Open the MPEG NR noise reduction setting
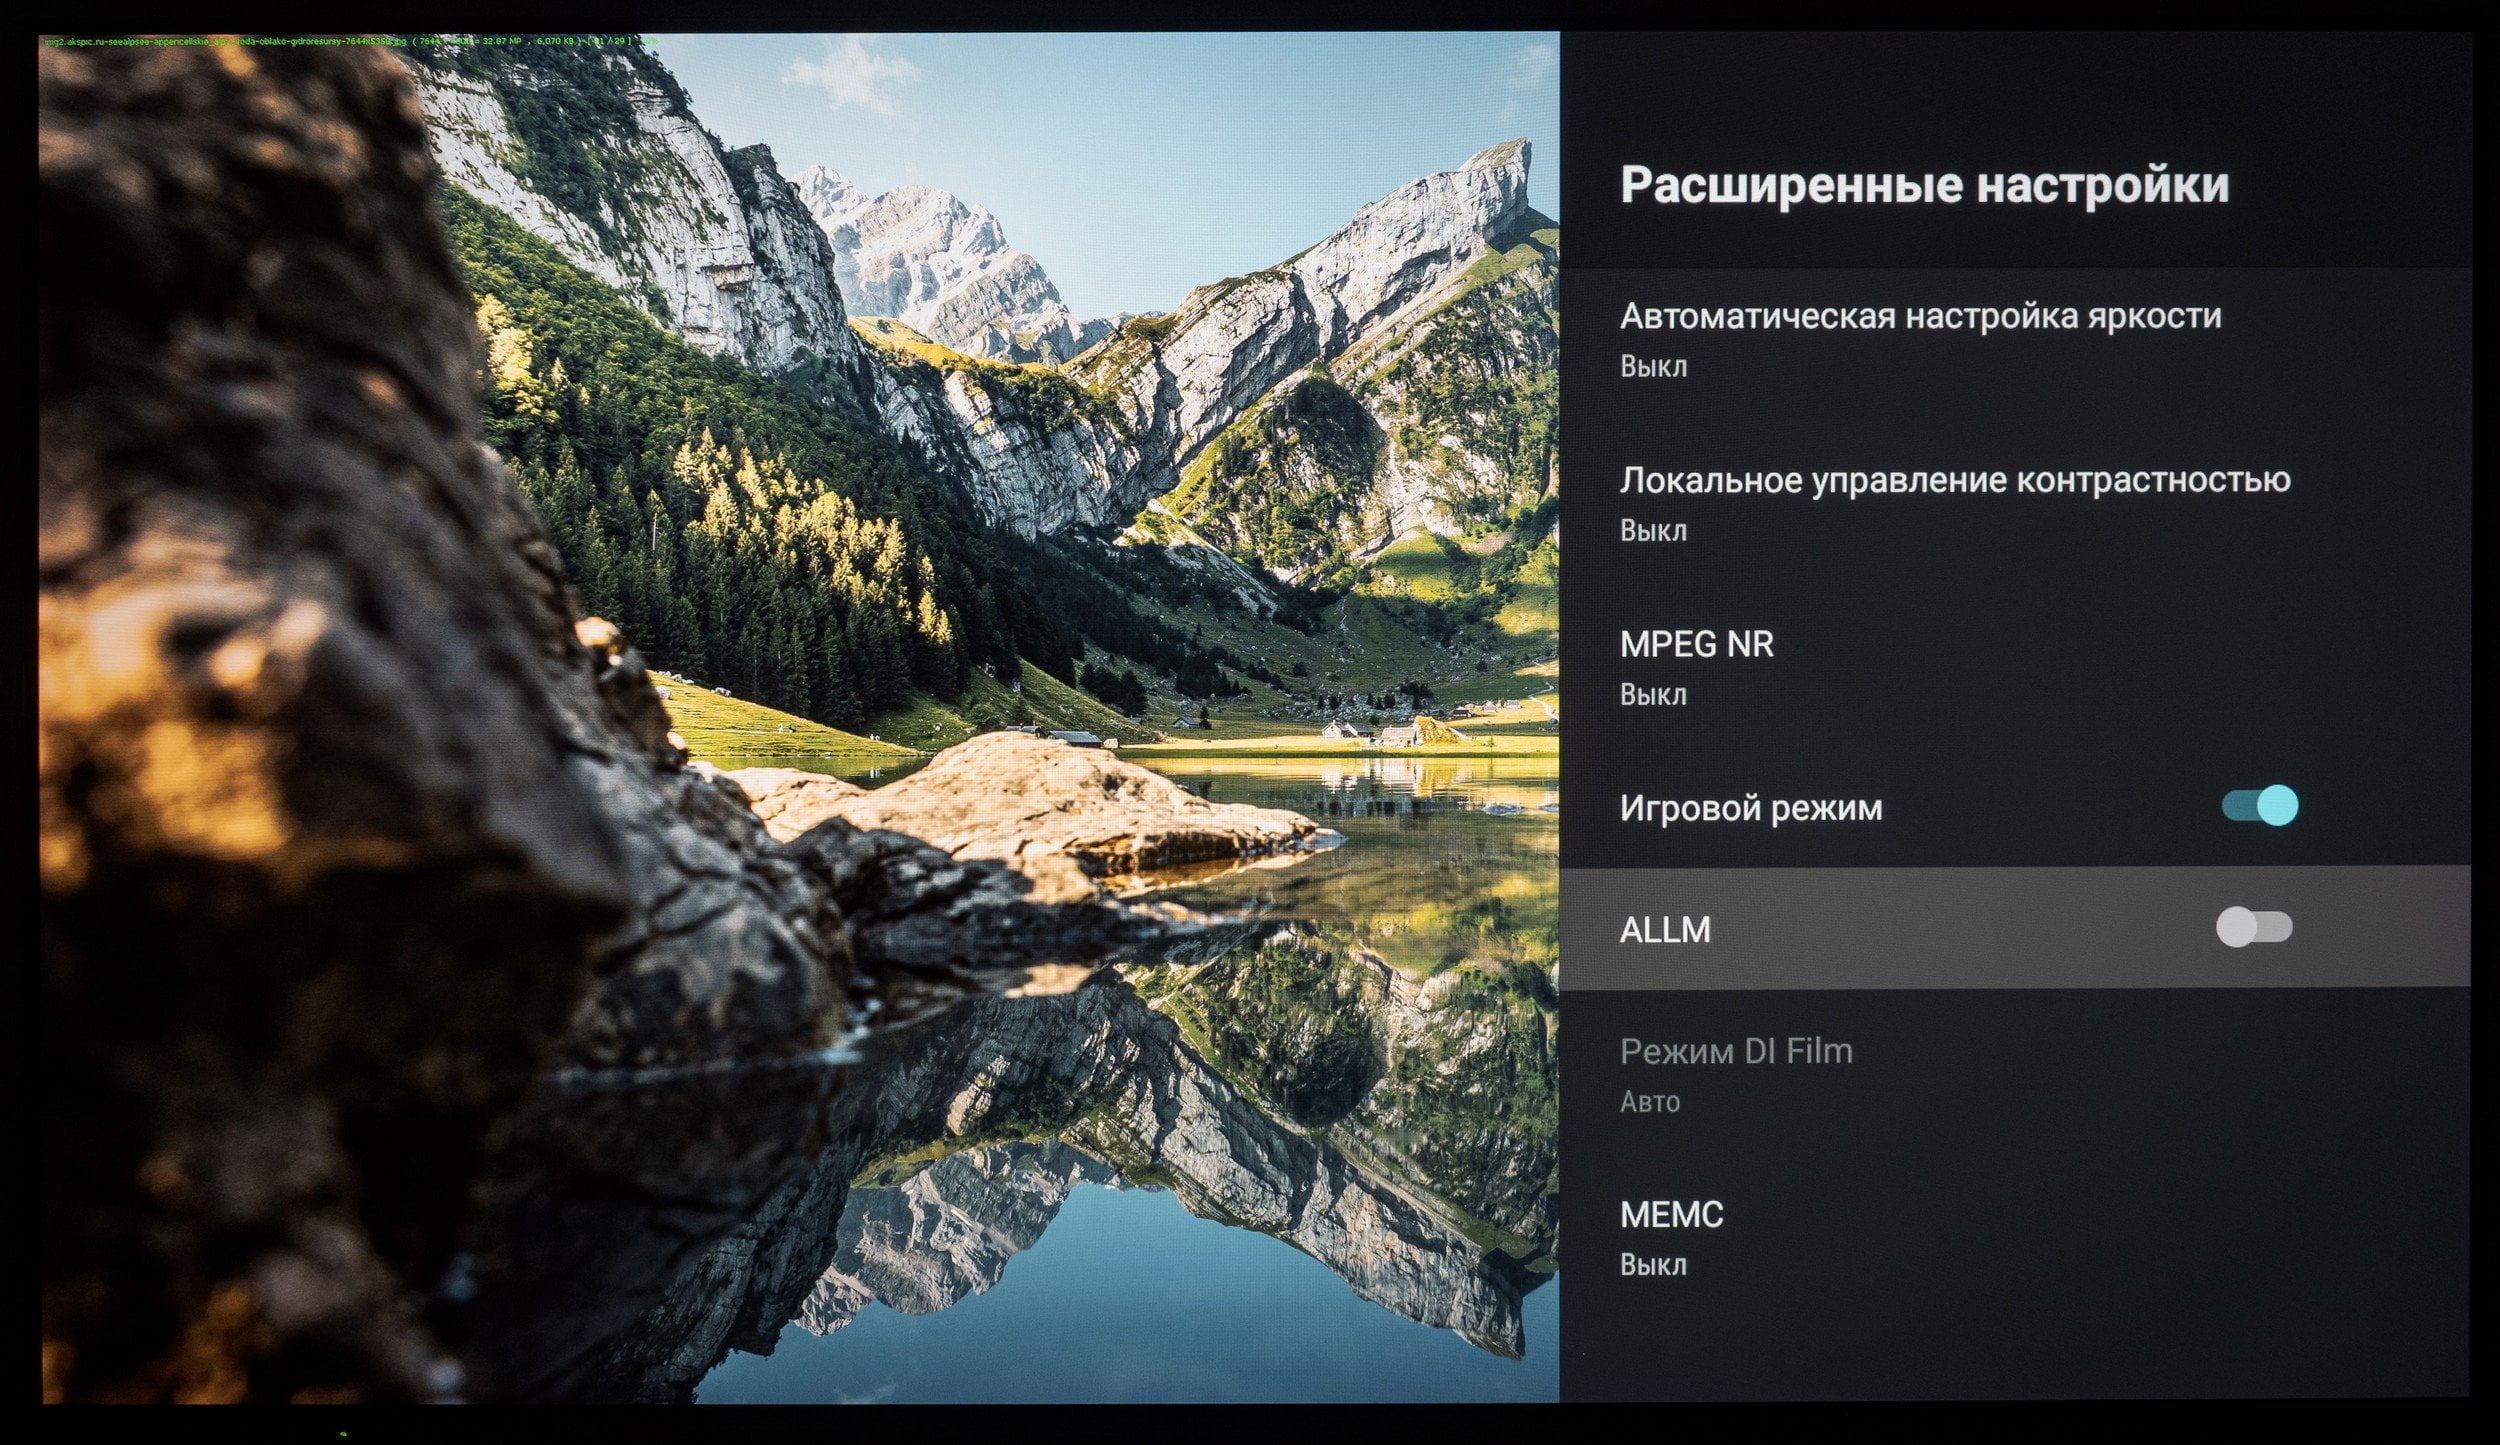The width and height of the screenshot is (2500, 1445). coord(2014,667)
